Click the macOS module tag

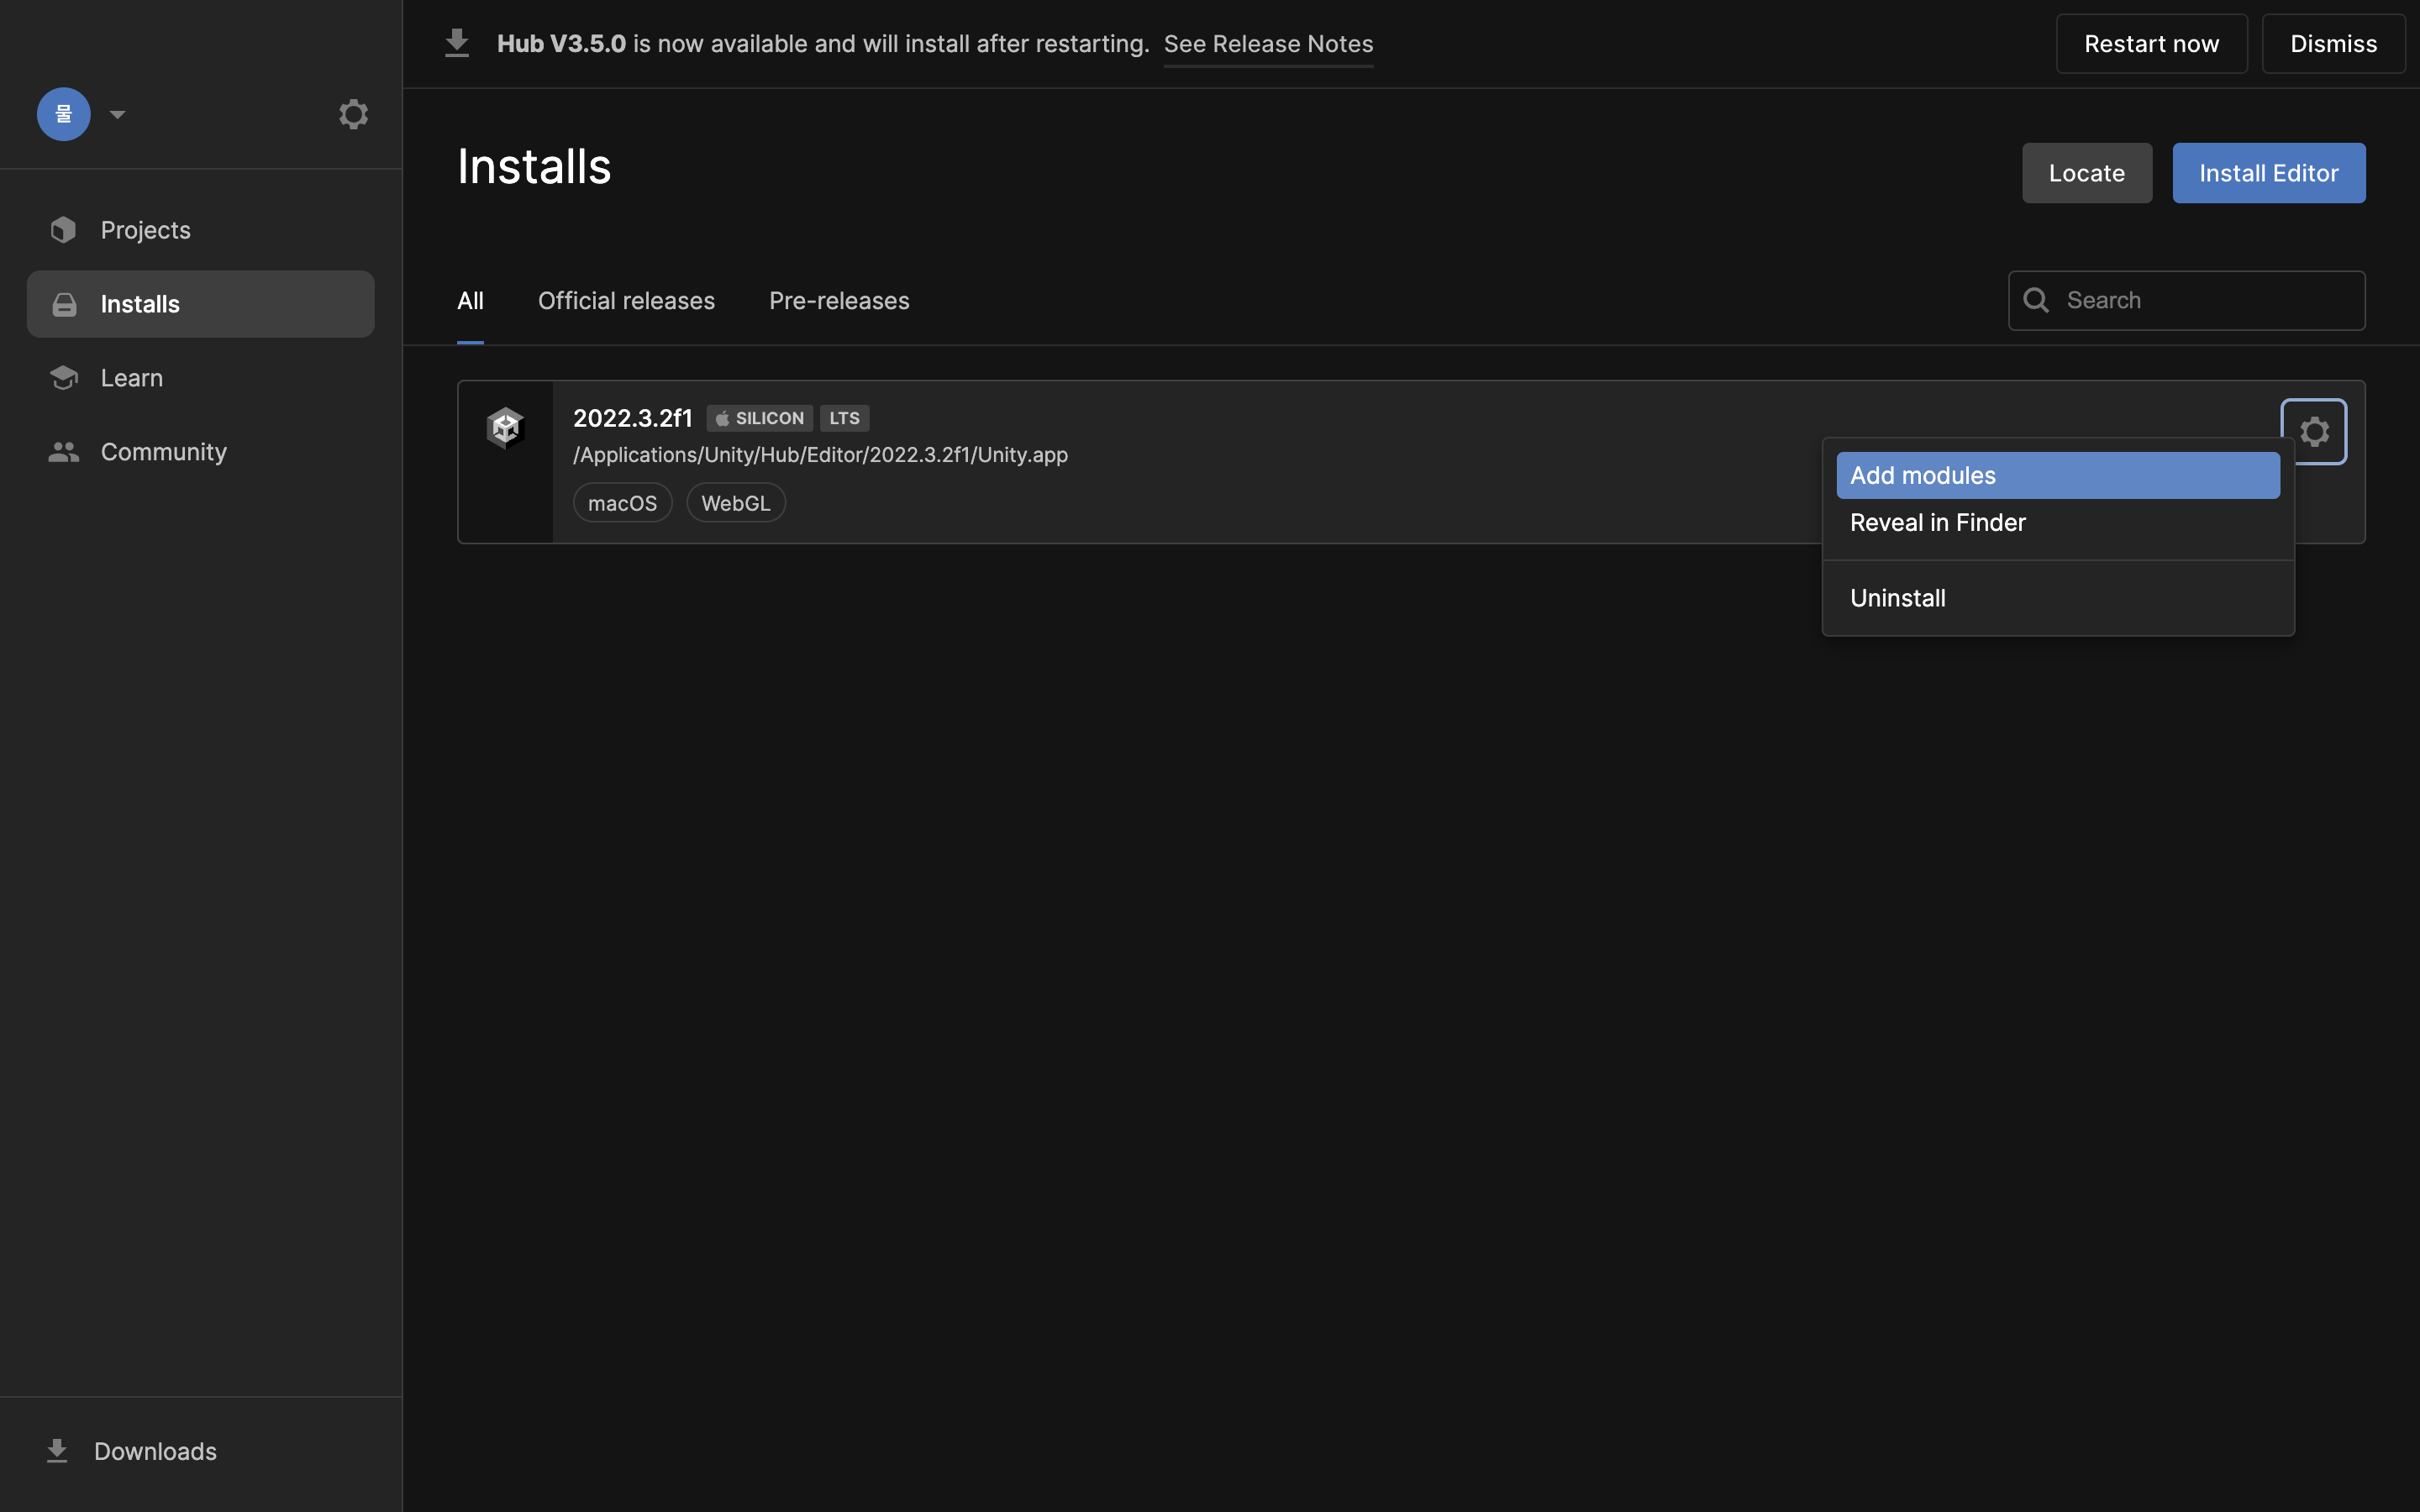(x=622, y=503)
